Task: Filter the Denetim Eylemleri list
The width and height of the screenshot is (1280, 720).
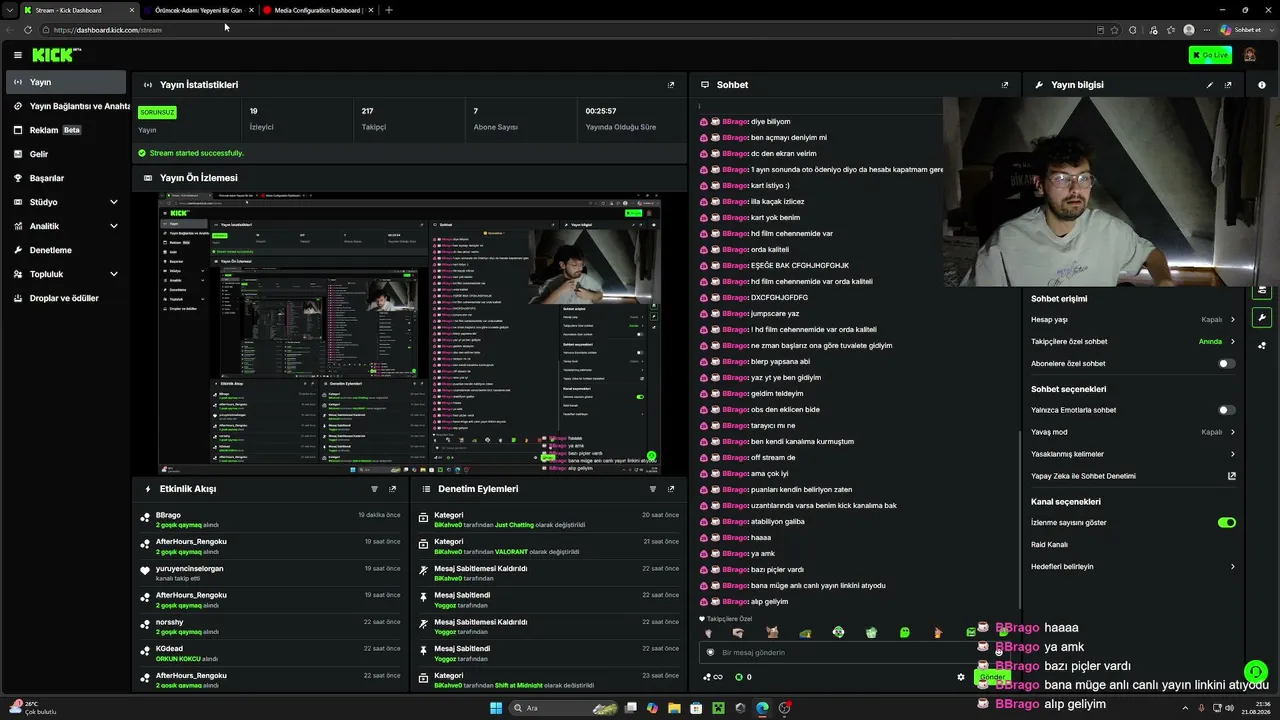Action: (x=653, y=489)
